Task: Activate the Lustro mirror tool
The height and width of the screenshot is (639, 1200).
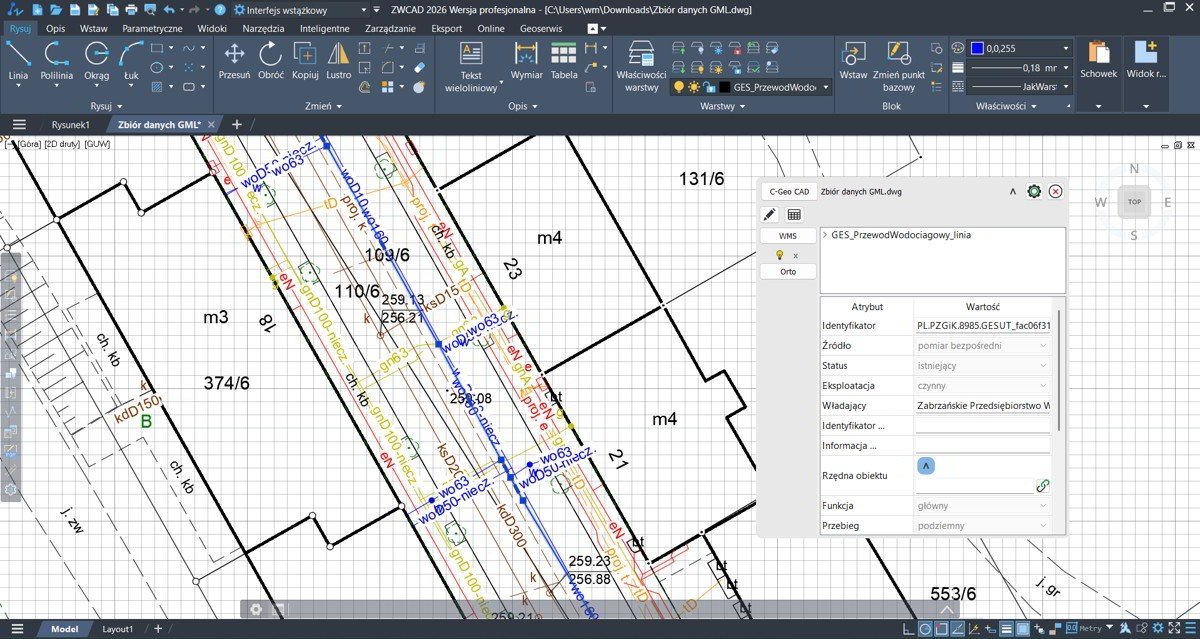Action: [x=339, y=60]
